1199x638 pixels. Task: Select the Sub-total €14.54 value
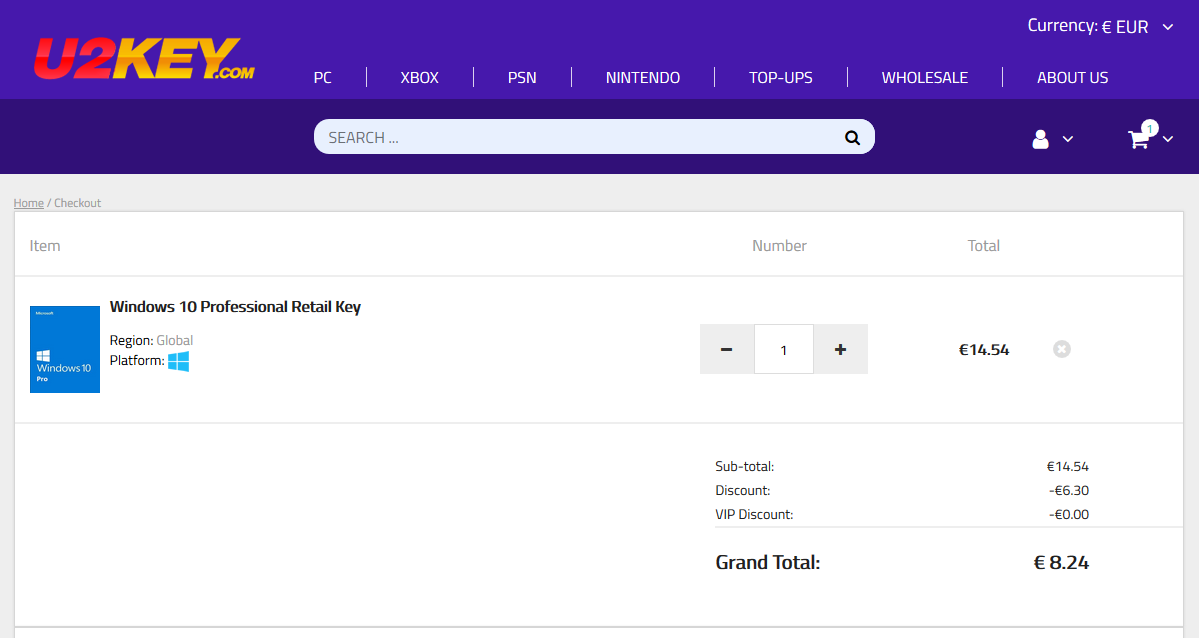[x=1067, y=466]
